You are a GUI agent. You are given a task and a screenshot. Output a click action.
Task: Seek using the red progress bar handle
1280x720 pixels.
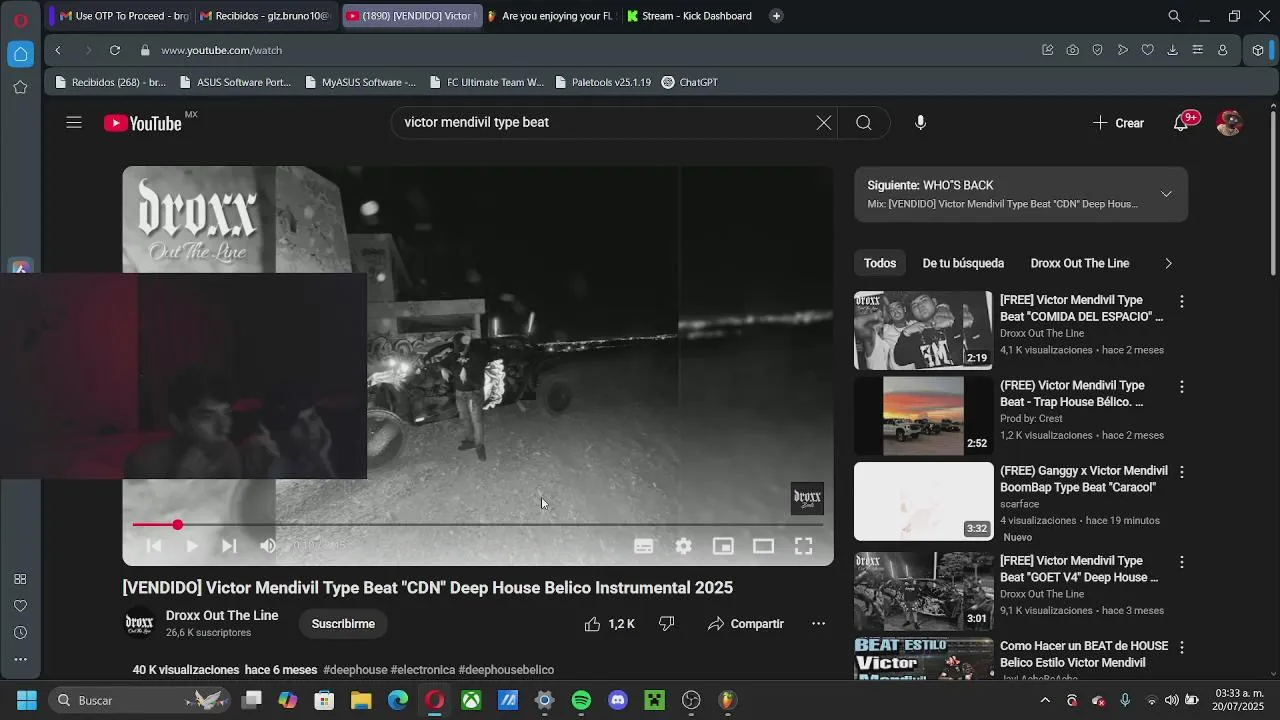point(177,525)
